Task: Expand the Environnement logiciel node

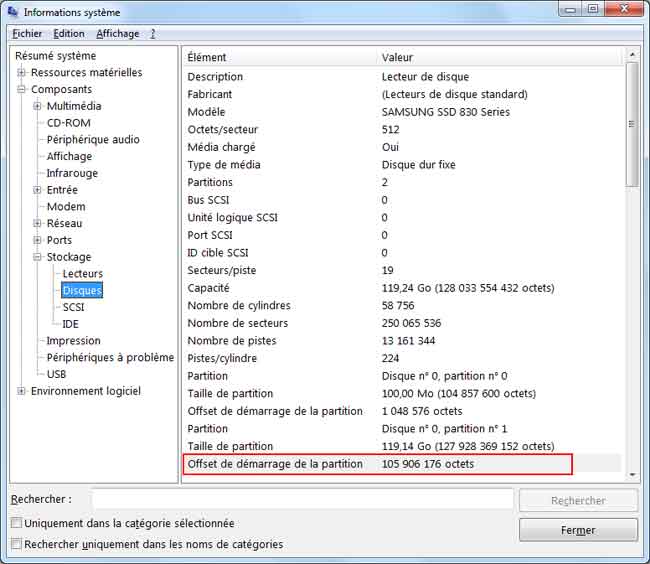Action: click(x=22, y=391)
